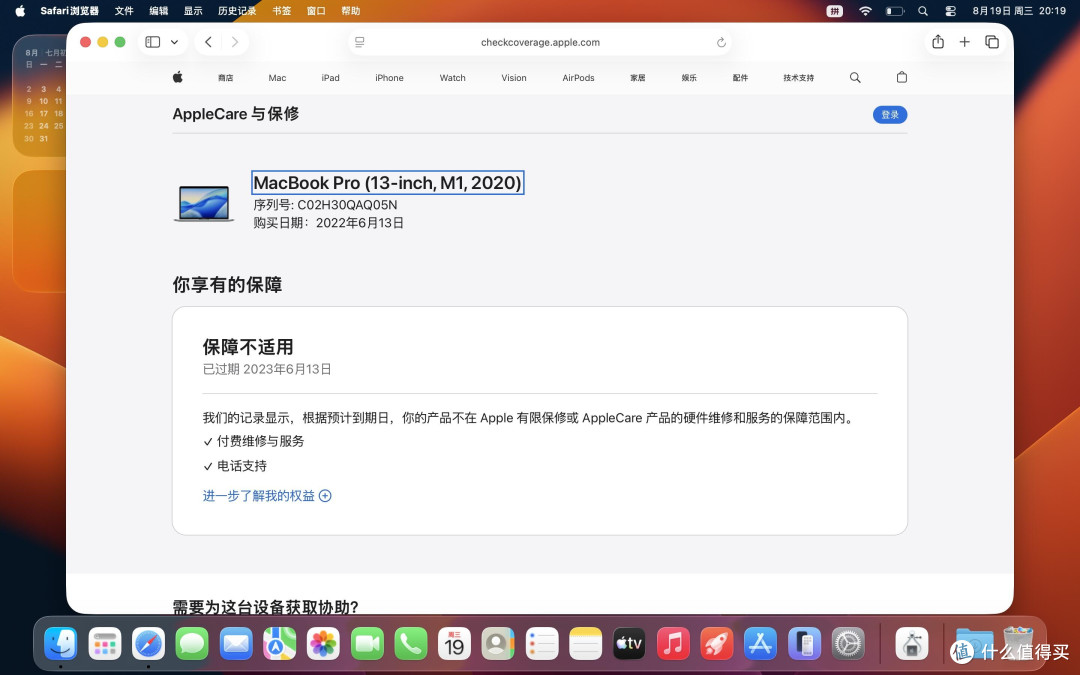Open the 配件 navigation link
Viewport: 1080px width, 675px height.
(740, 78)
